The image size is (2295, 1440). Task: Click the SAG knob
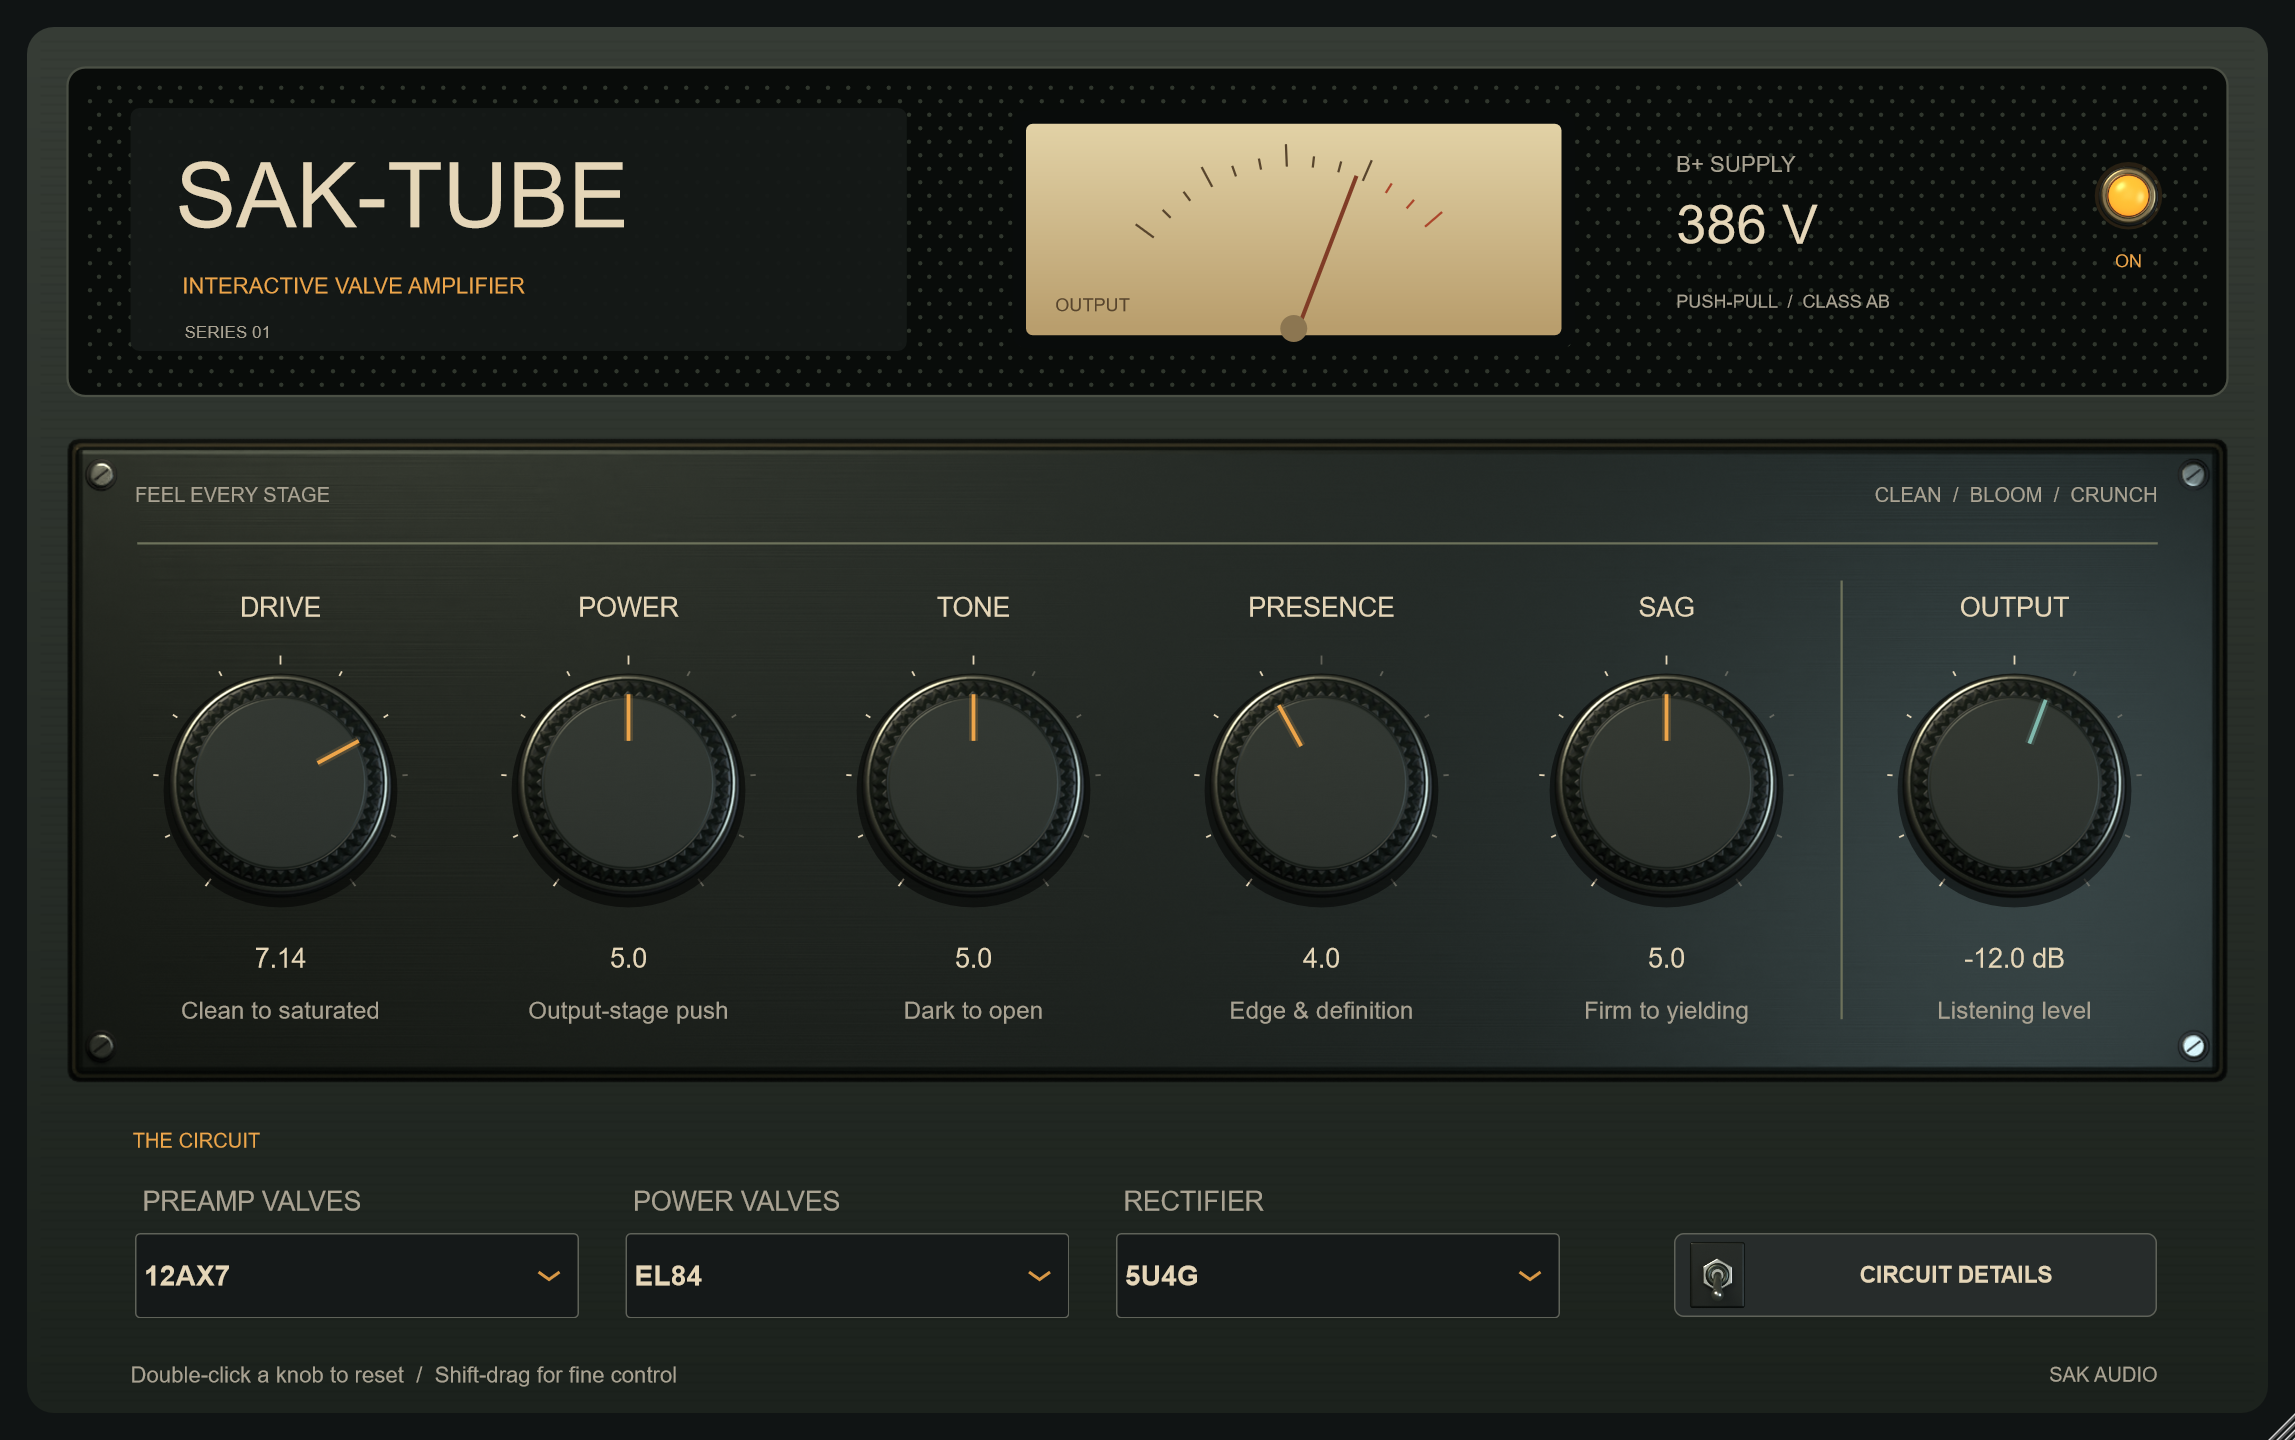(x=1666, y=785)
